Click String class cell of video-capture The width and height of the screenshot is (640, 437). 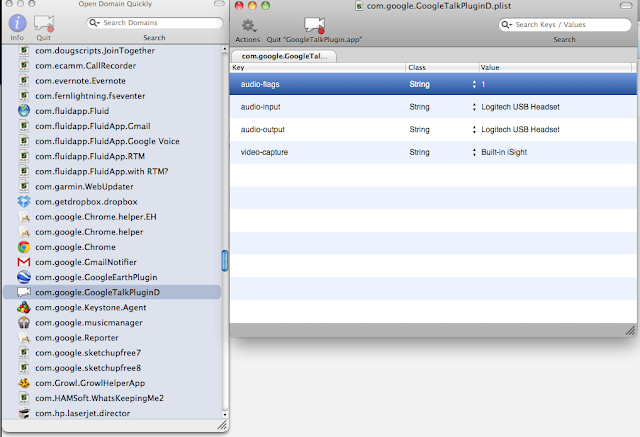click(x=420, y=152)
